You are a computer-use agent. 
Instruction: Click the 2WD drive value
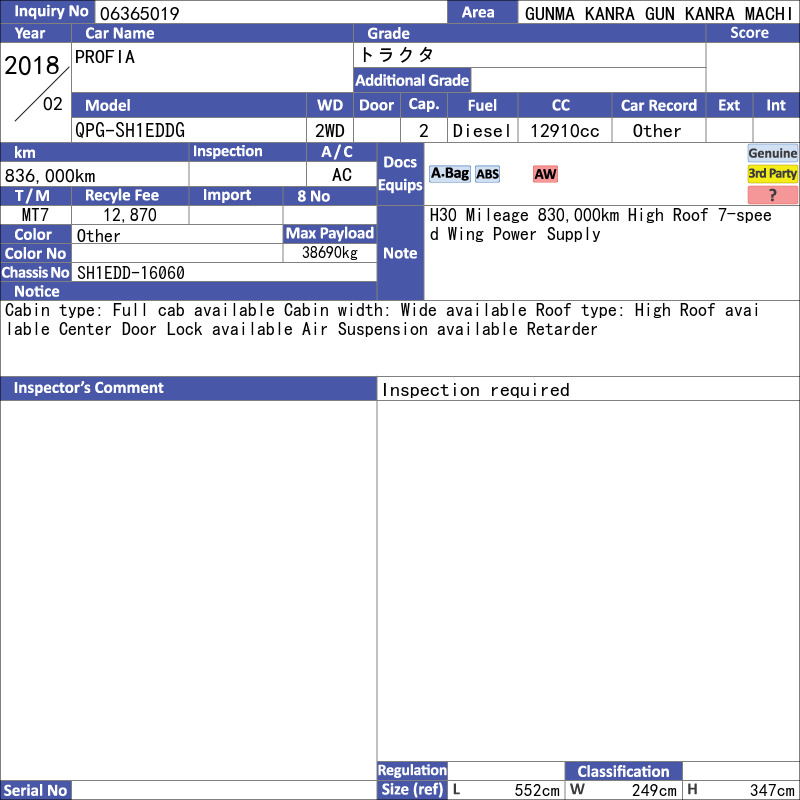330,131
